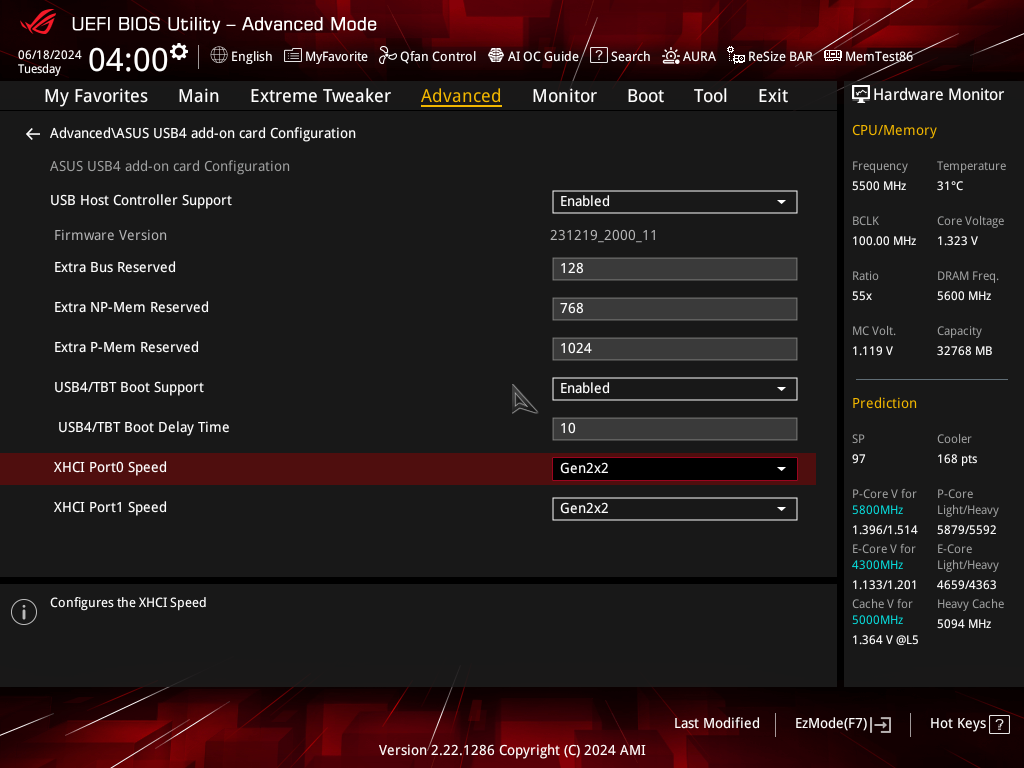Click the info icon beside the help text

pyautogui.click(x=23, y=611)
